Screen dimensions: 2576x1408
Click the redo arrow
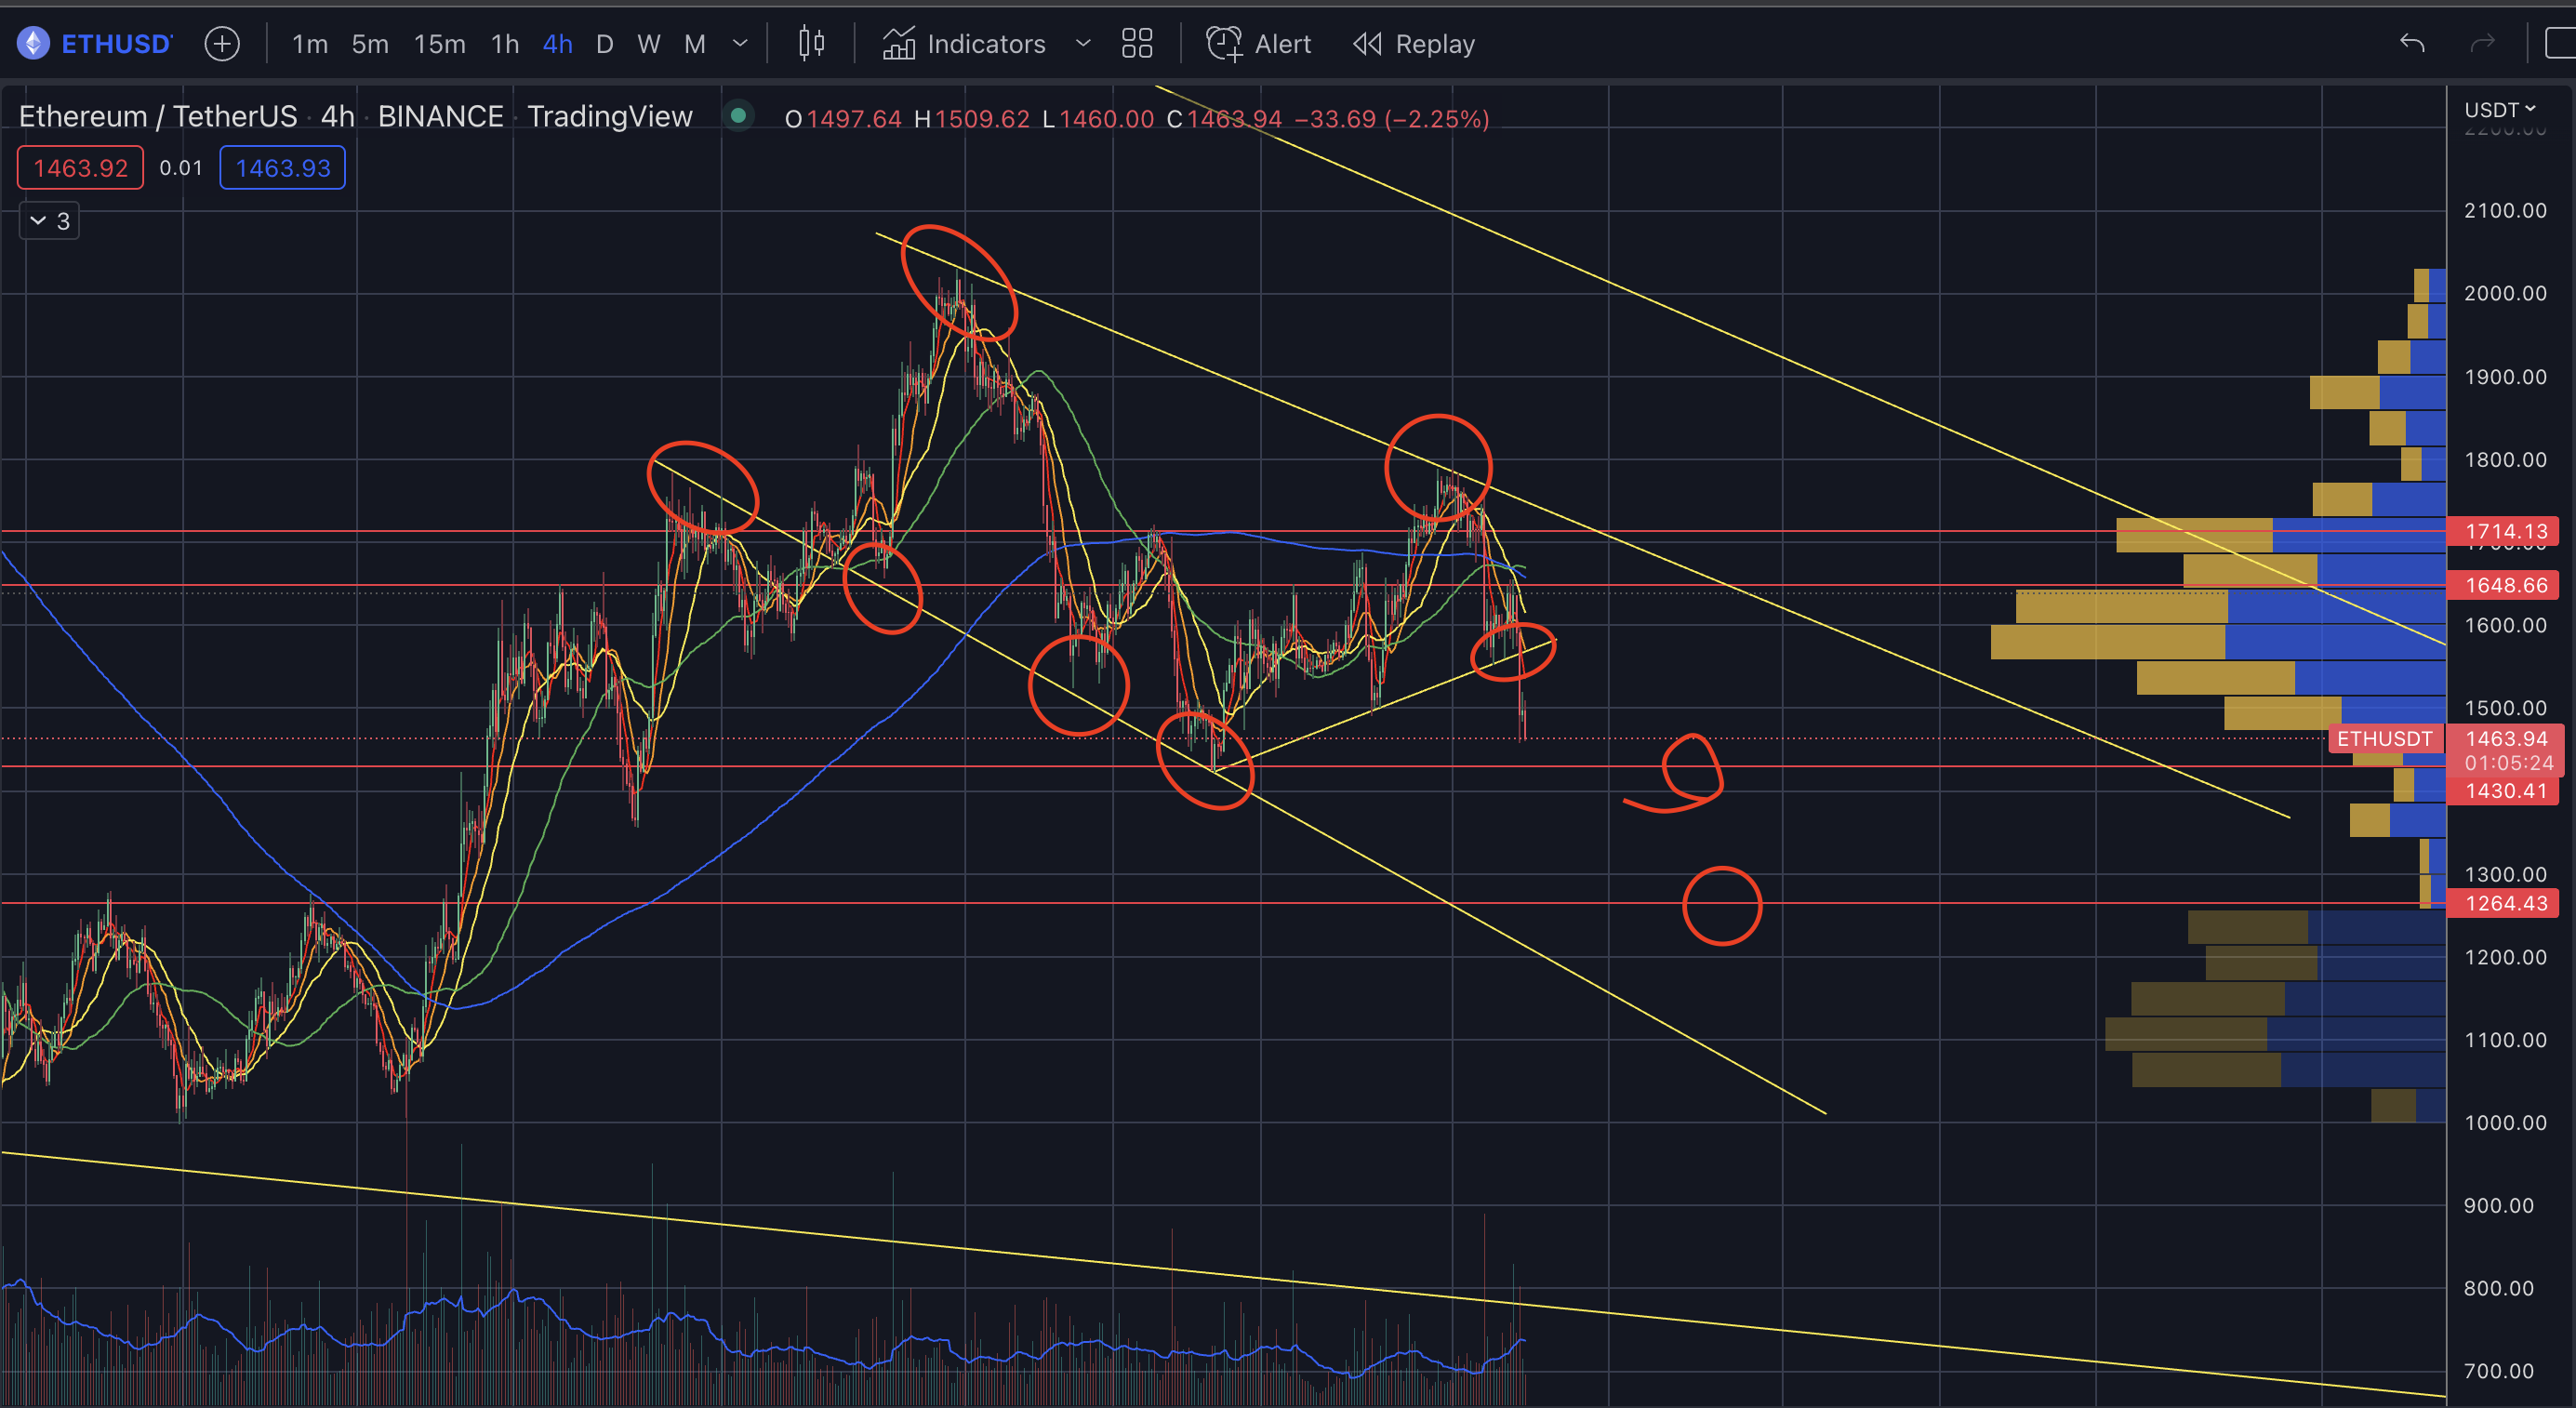2482,44
